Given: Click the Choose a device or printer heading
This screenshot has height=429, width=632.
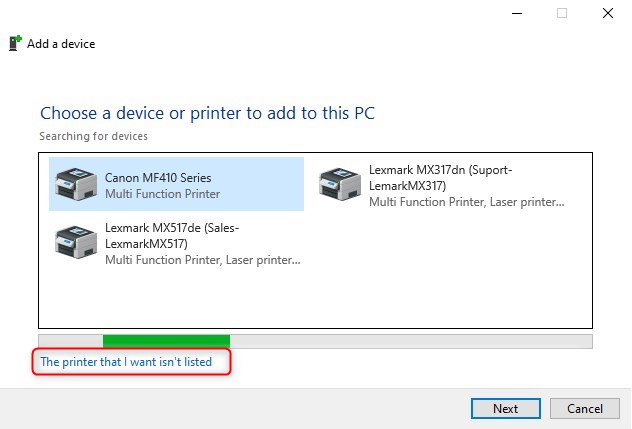Looking at the screenshot, I should coord(207,113).
